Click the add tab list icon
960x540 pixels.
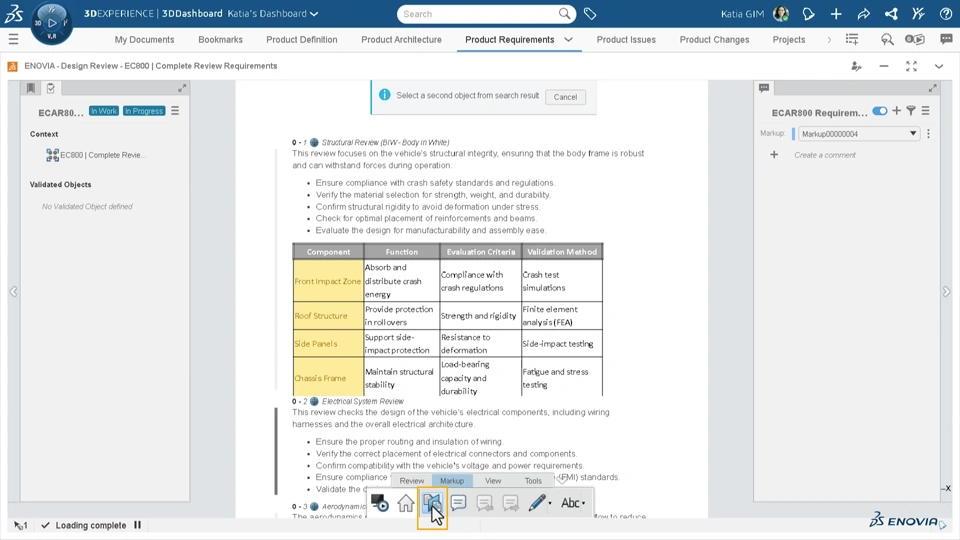tap(852, 39)
